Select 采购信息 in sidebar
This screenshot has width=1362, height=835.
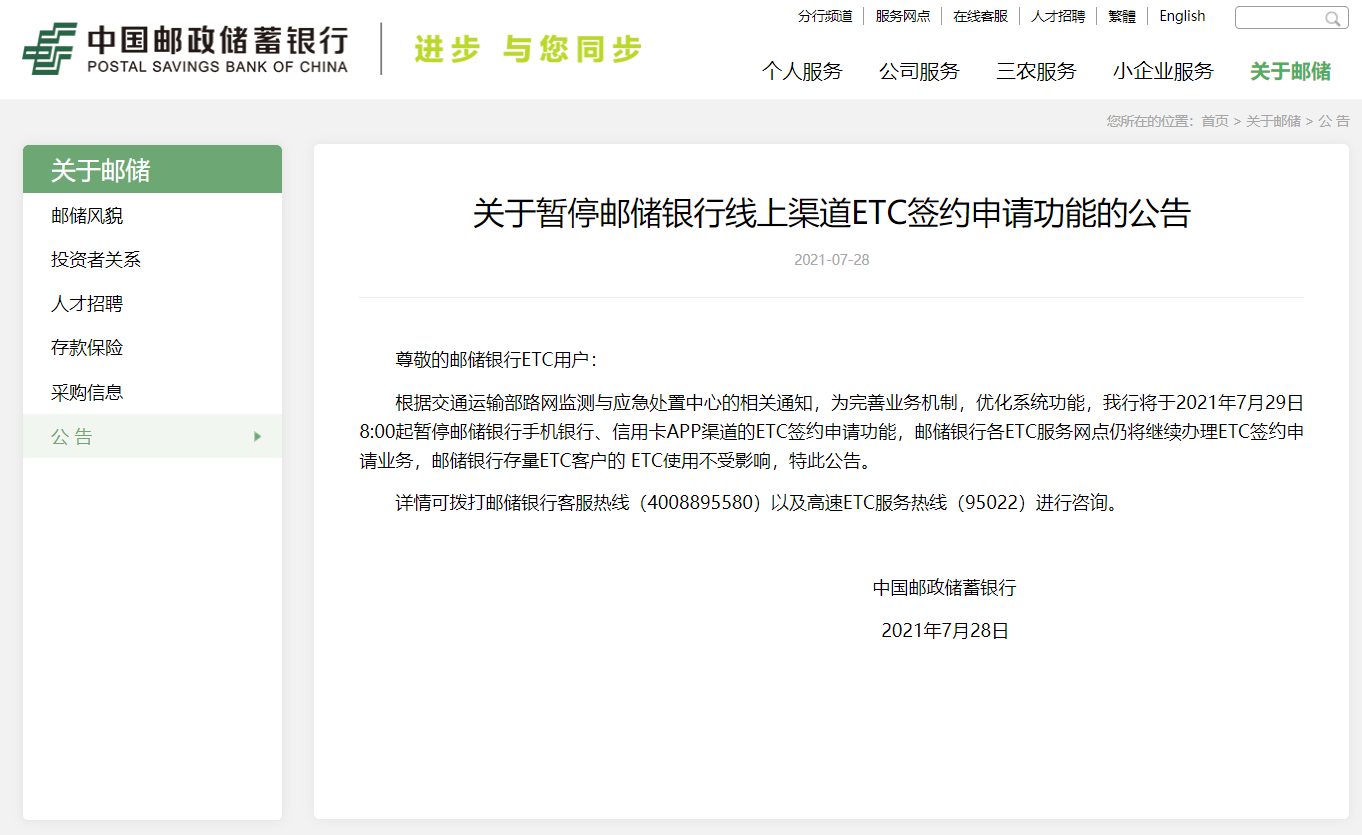tap(152, 392)
